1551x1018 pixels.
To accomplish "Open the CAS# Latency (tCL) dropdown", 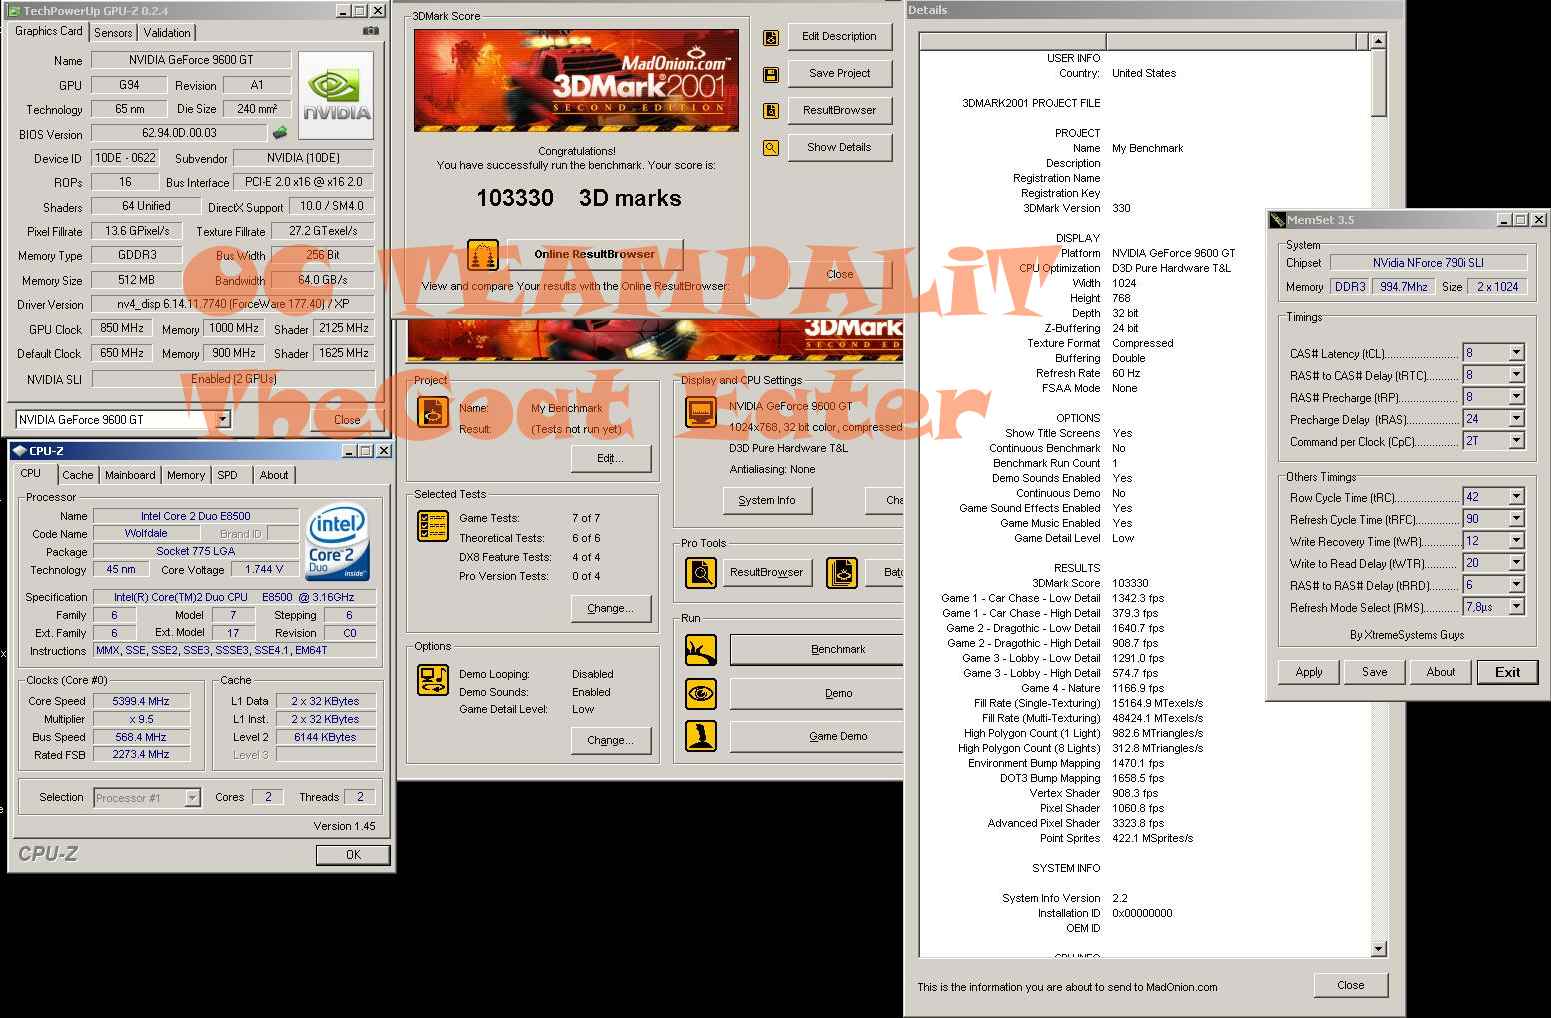I will 1516,353.
